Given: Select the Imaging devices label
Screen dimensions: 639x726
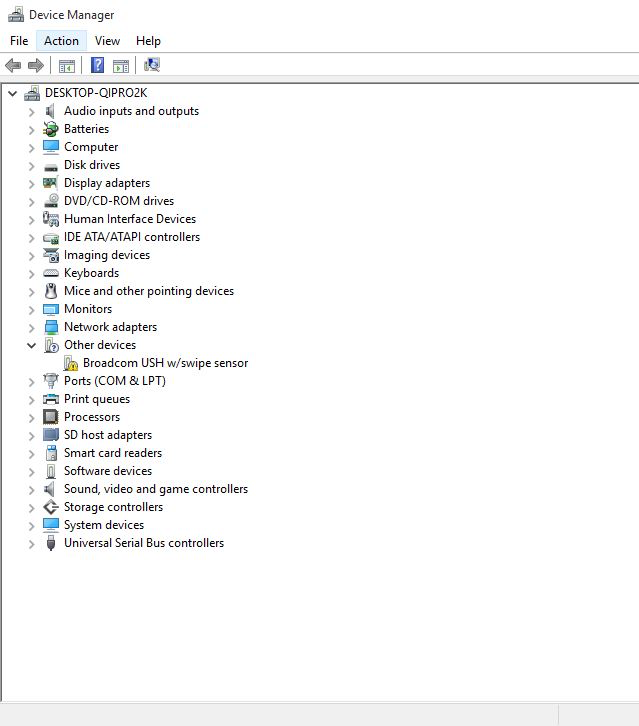Looking at the screenshot, I should [x=107, y=255].
